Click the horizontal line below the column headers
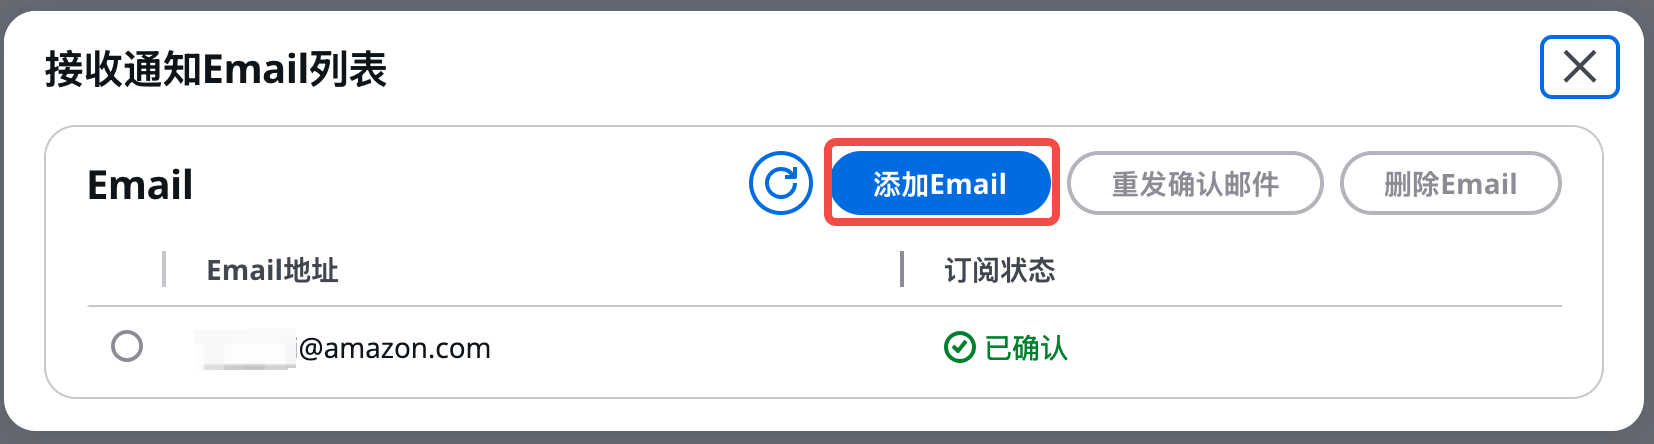The height and width of the screenshot is (444, 1654). 825,306
